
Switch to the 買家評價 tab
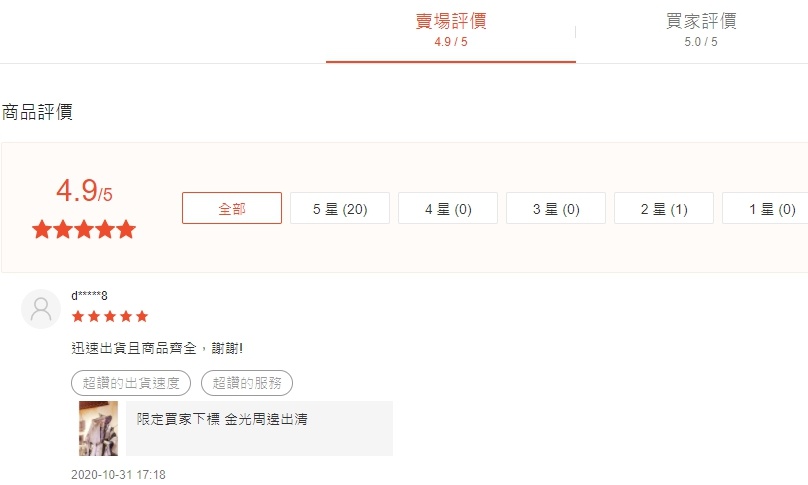click(x=701, y=30)
